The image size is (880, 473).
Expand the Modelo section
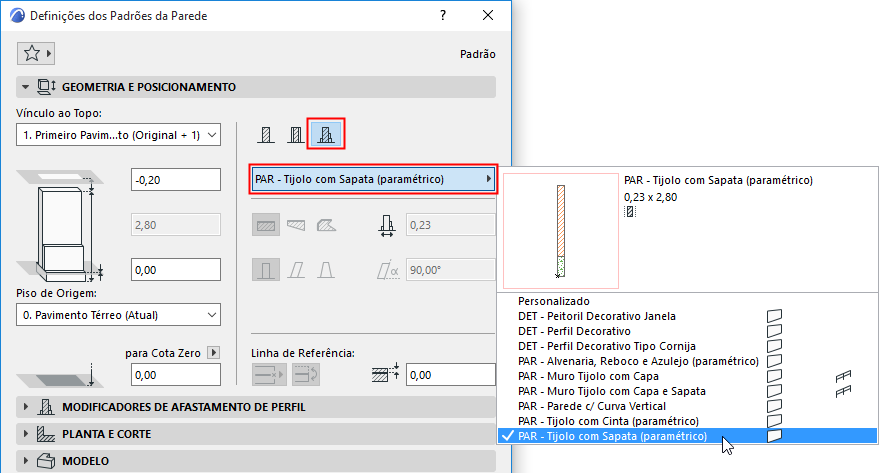(x=25, y=461)
